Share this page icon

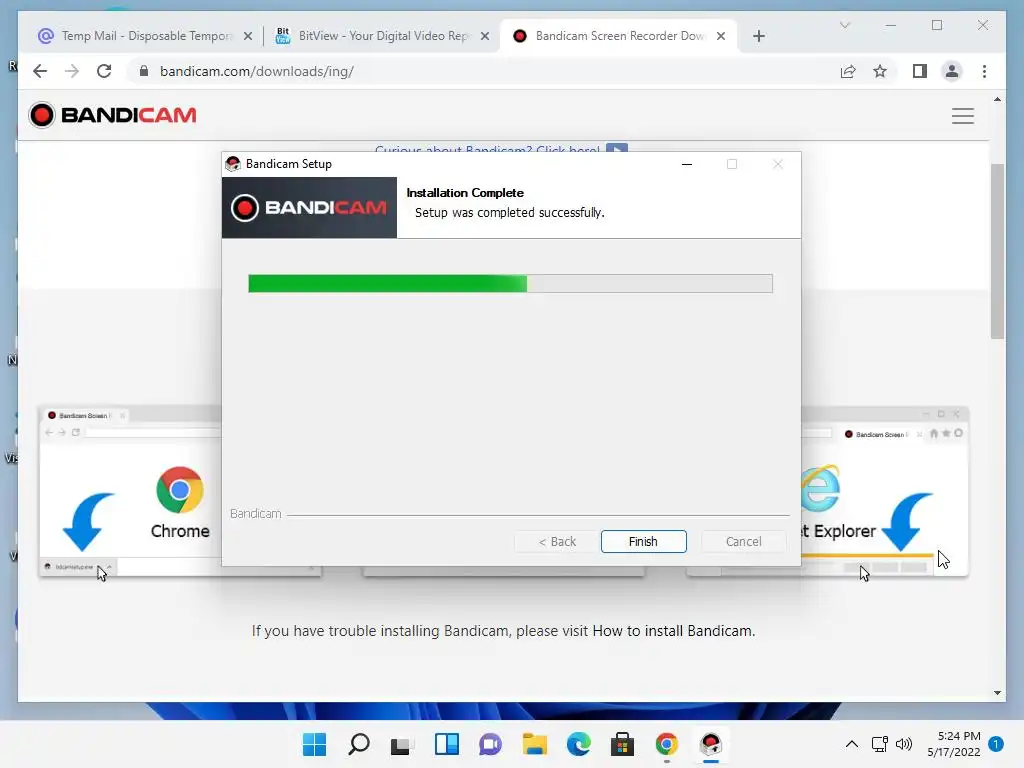pos(848,71)
